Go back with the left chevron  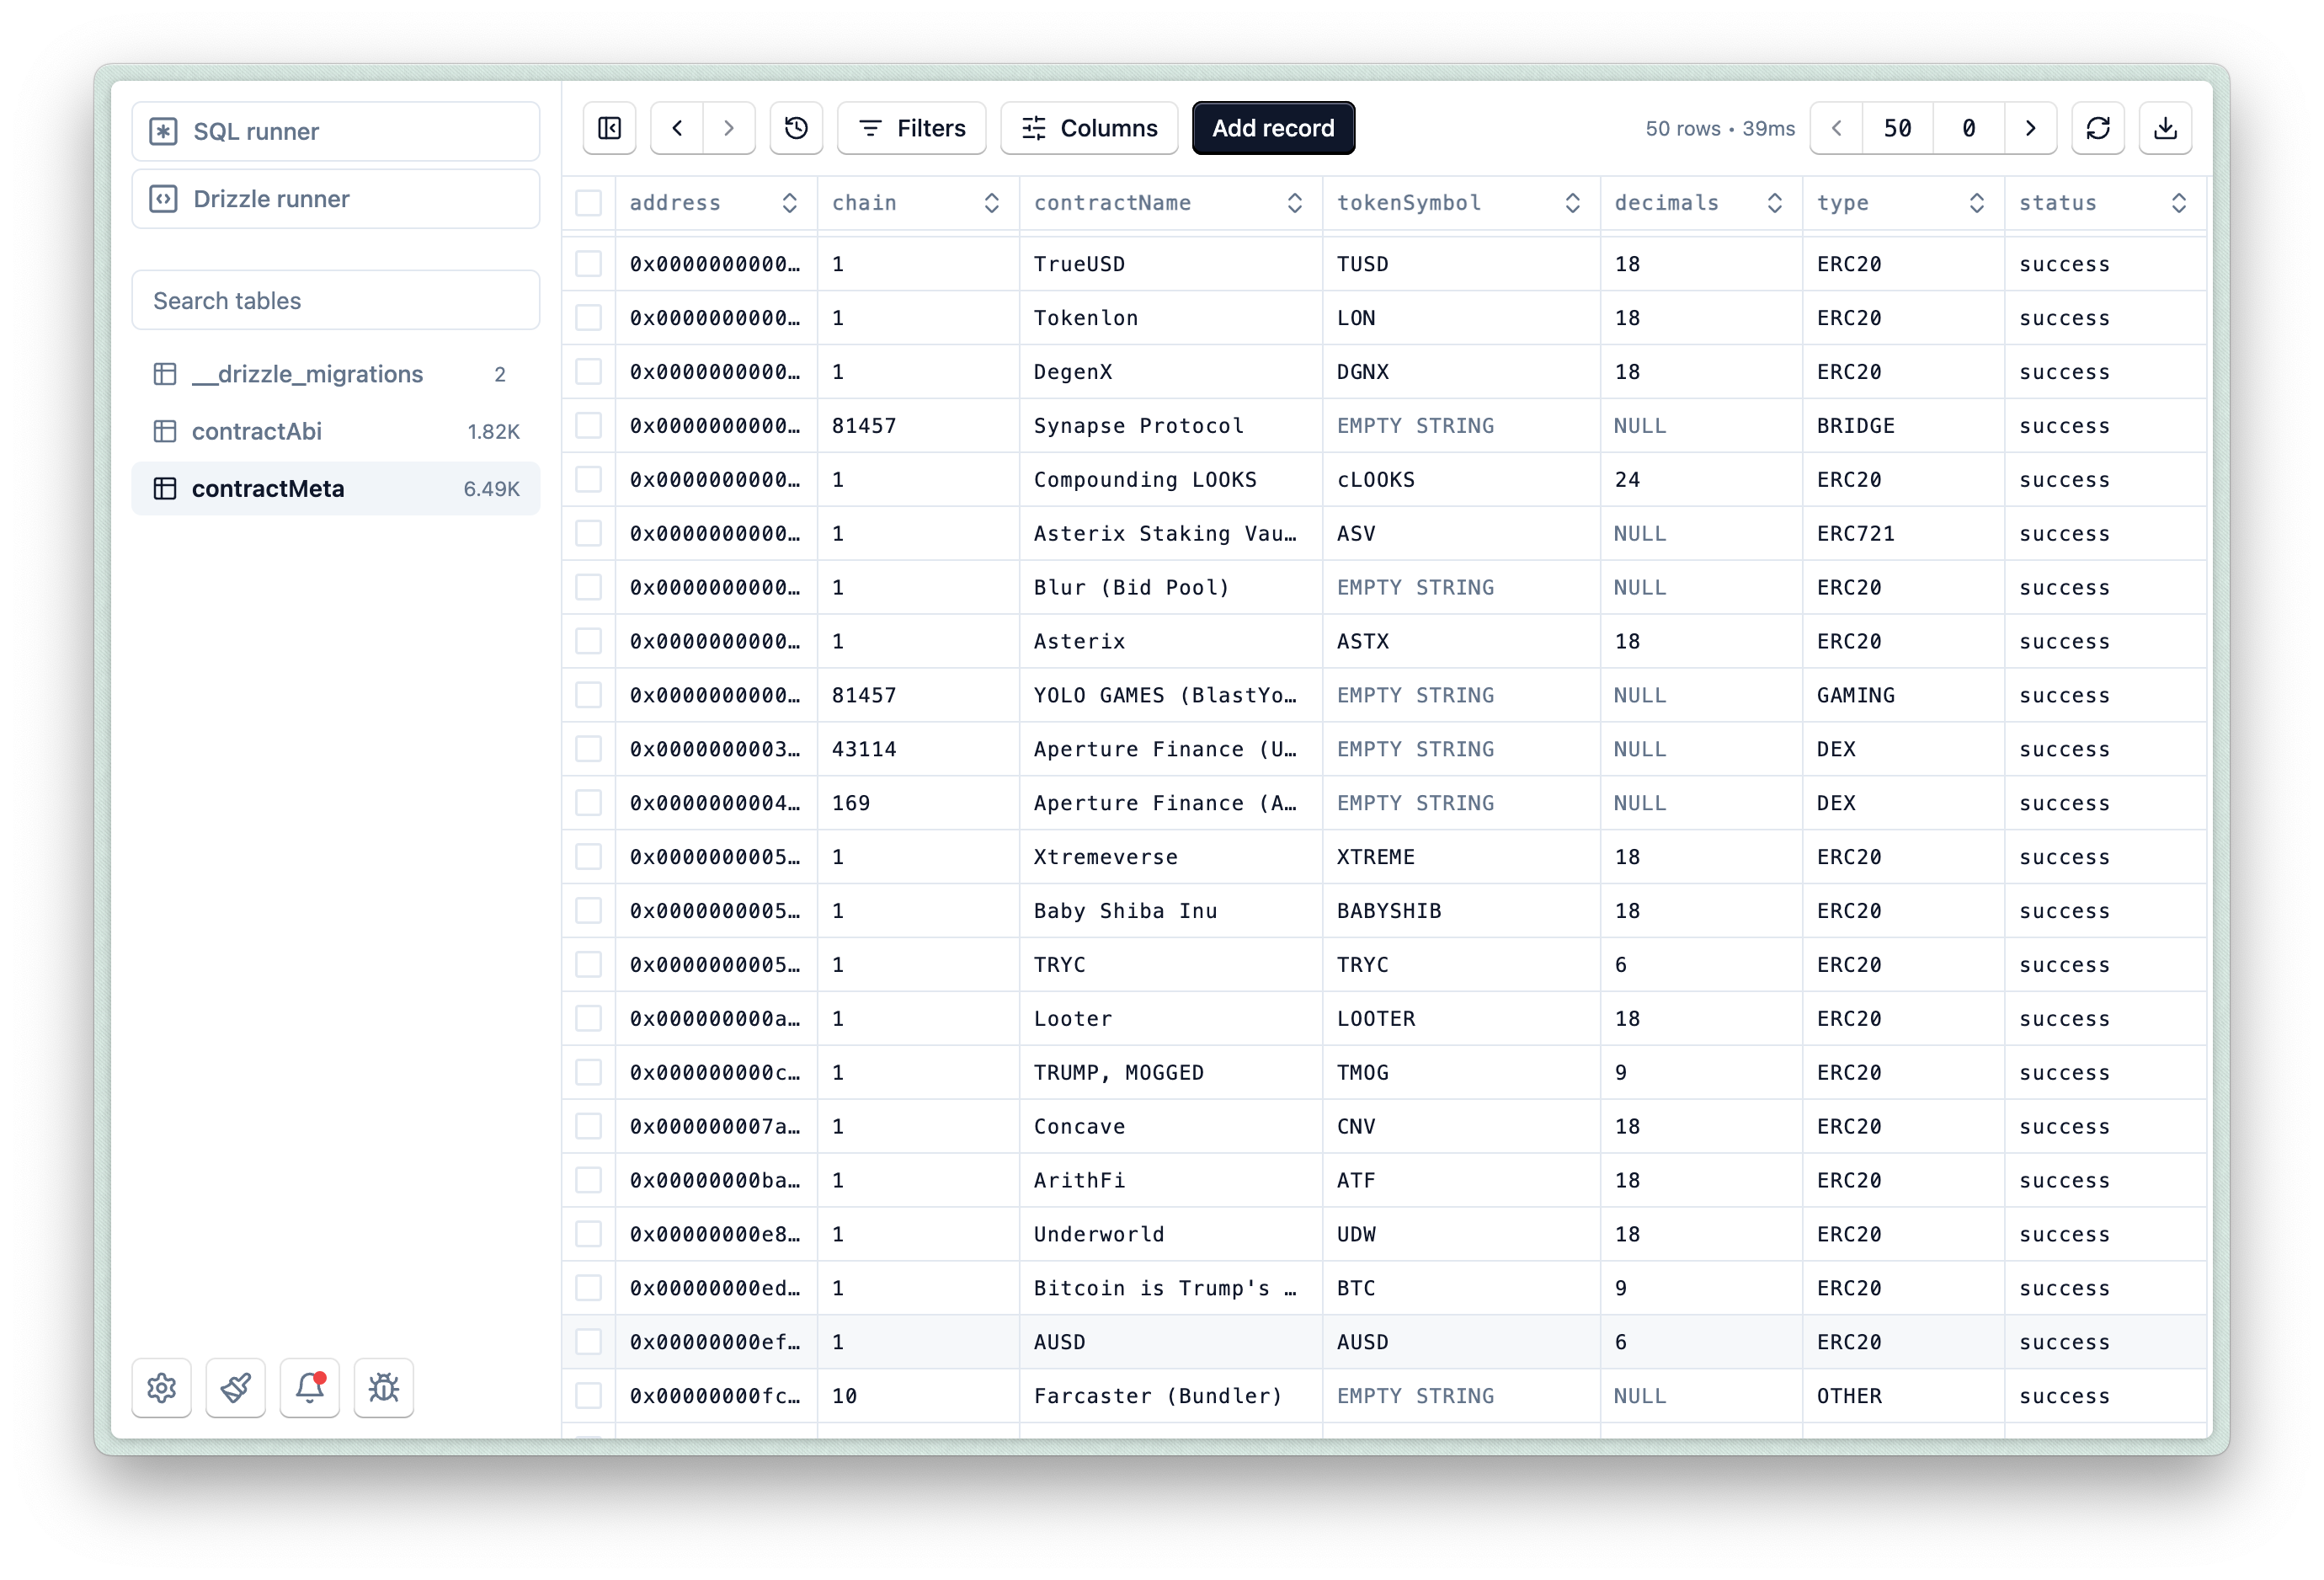tap(677, 128)
